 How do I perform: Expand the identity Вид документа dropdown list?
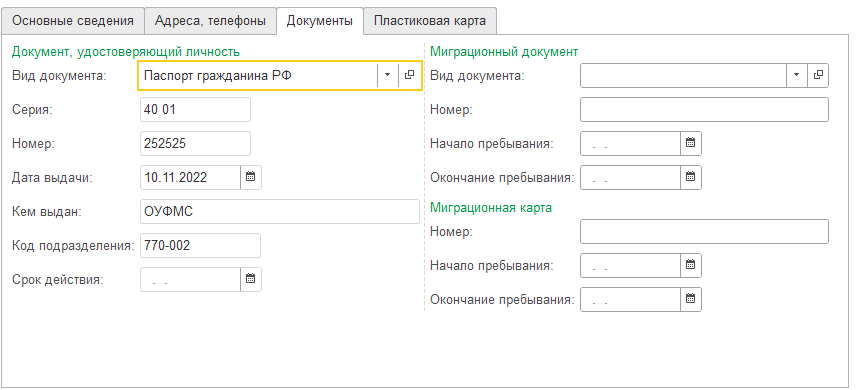387,75
